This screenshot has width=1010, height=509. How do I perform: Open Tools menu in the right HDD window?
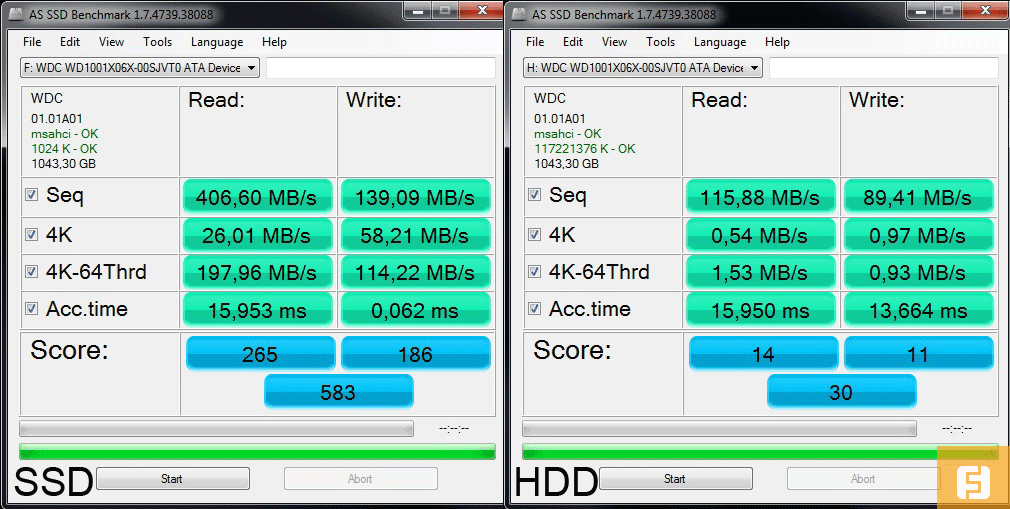[x=660, y=42]
